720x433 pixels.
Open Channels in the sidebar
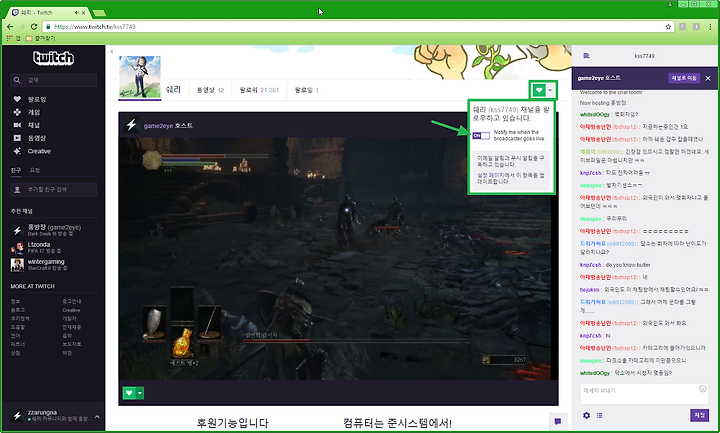[x=34, y=125]
